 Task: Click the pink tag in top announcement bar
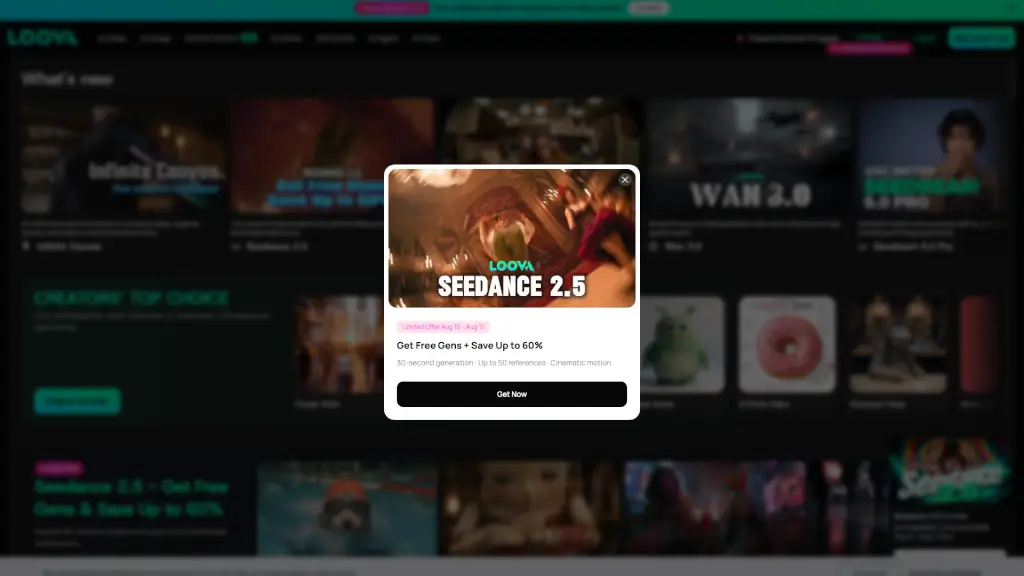point(392,8)
